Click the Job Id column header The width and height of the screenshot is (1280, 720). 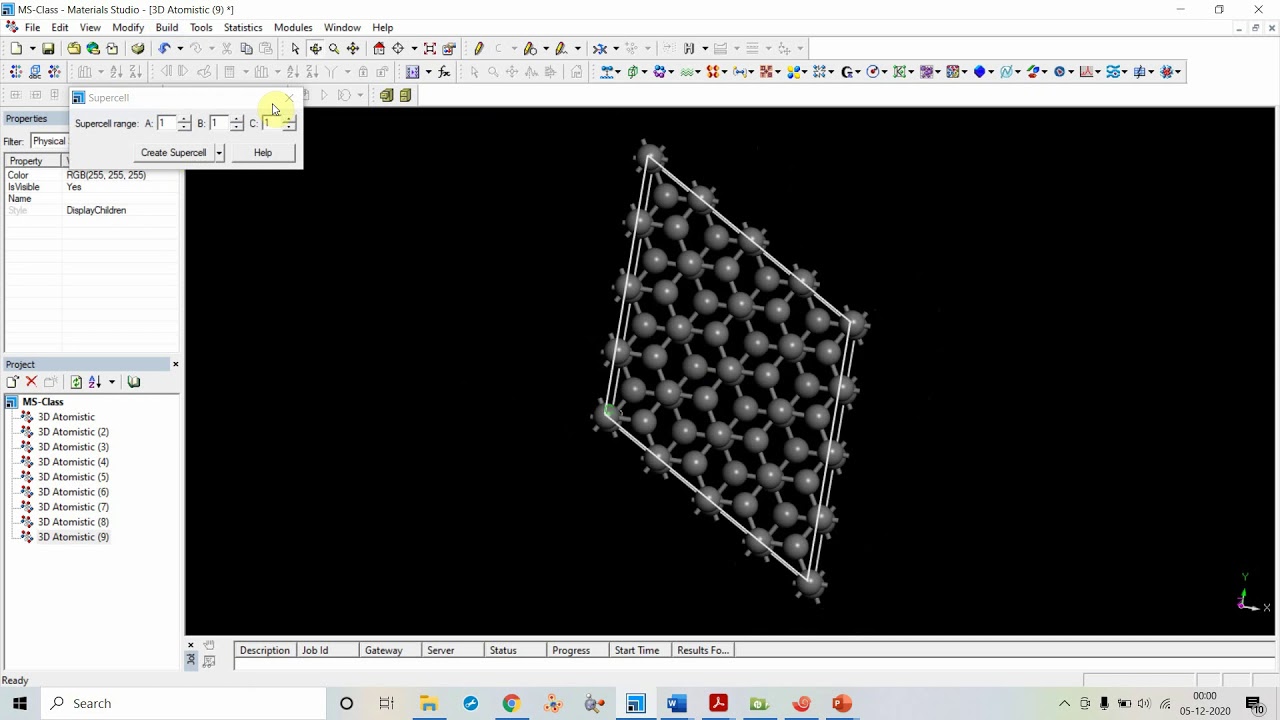328,650
